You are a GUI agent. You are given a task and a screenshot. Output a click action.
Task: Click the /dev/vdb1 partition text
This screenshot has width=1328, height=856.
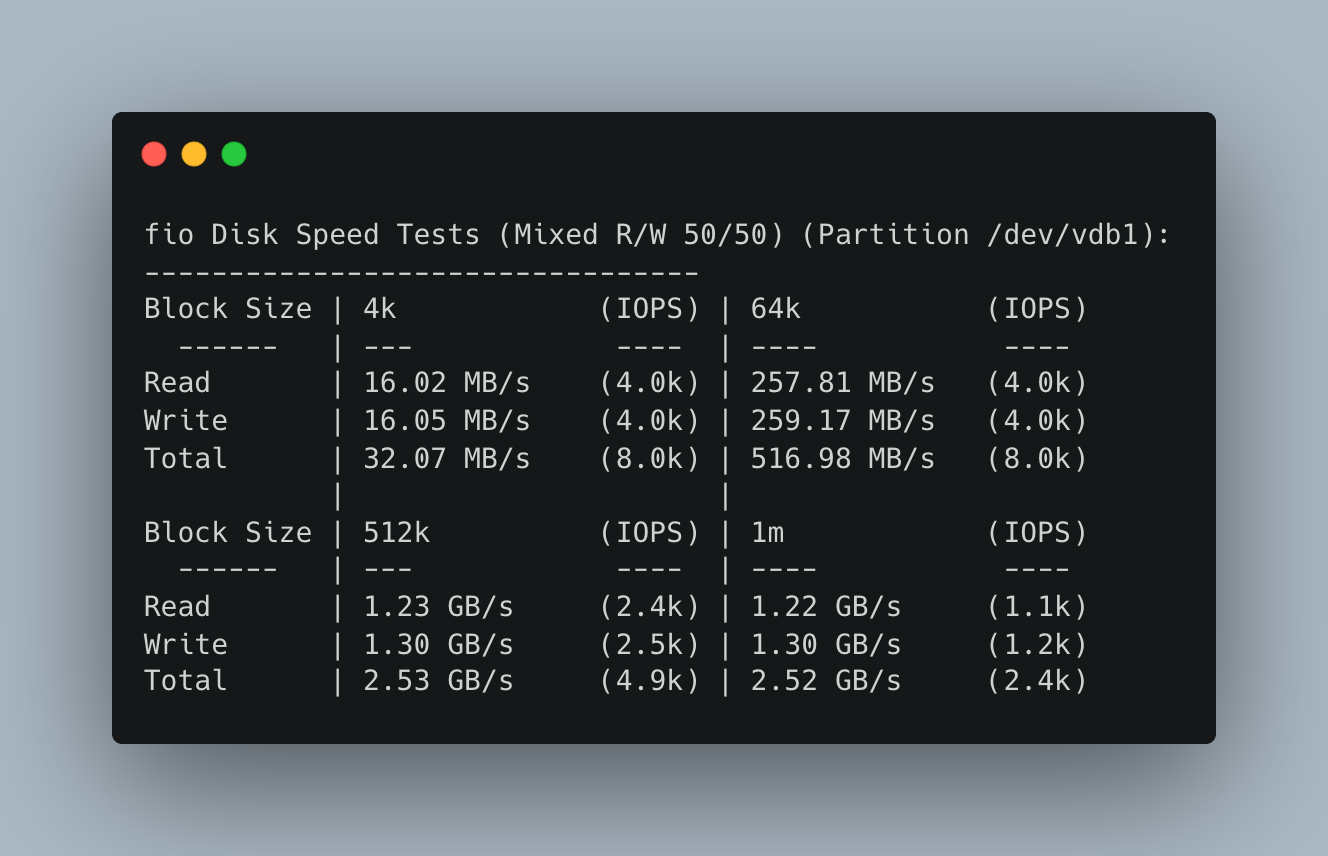[1062, 235]
